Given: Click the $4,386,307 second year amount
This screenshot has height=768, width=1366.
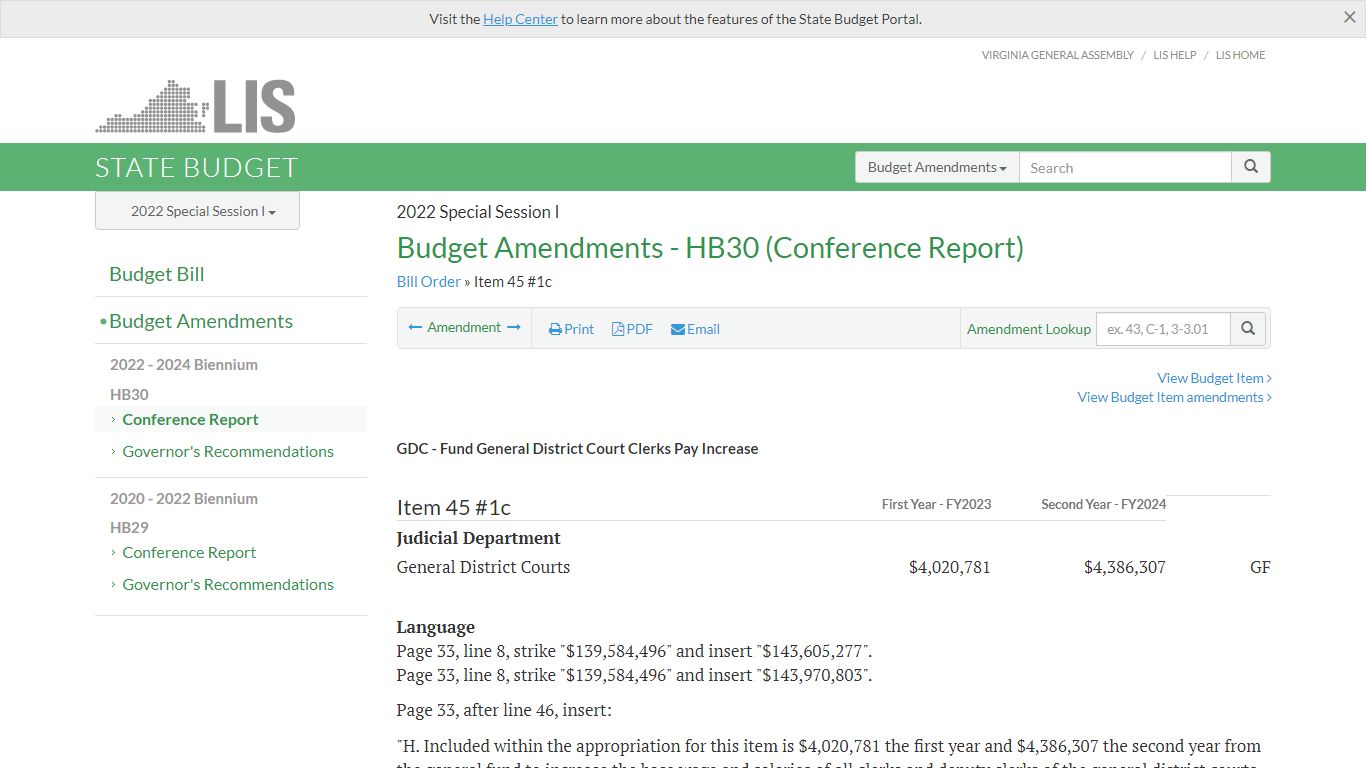Looking at the screenshot, I should point(1125,567).
